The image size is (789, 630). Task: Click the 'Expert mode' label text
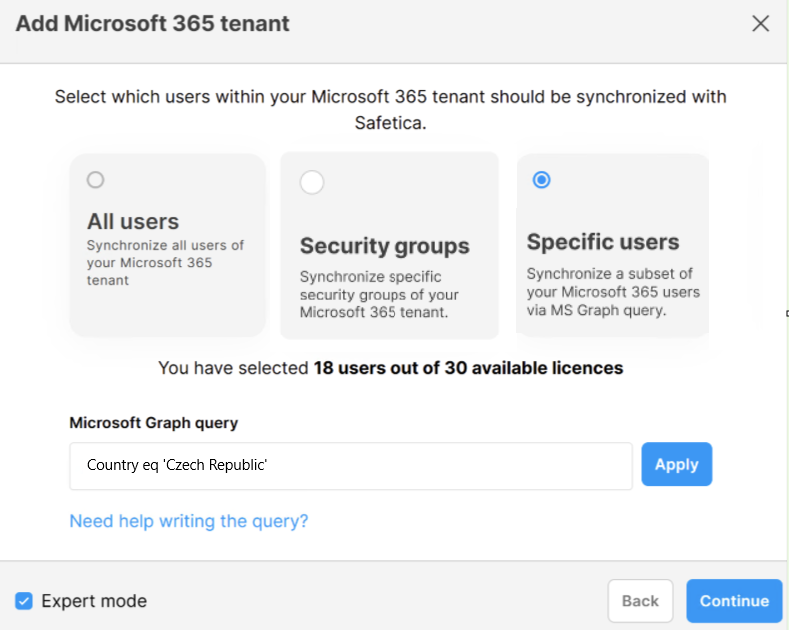(x=94, y=601)
